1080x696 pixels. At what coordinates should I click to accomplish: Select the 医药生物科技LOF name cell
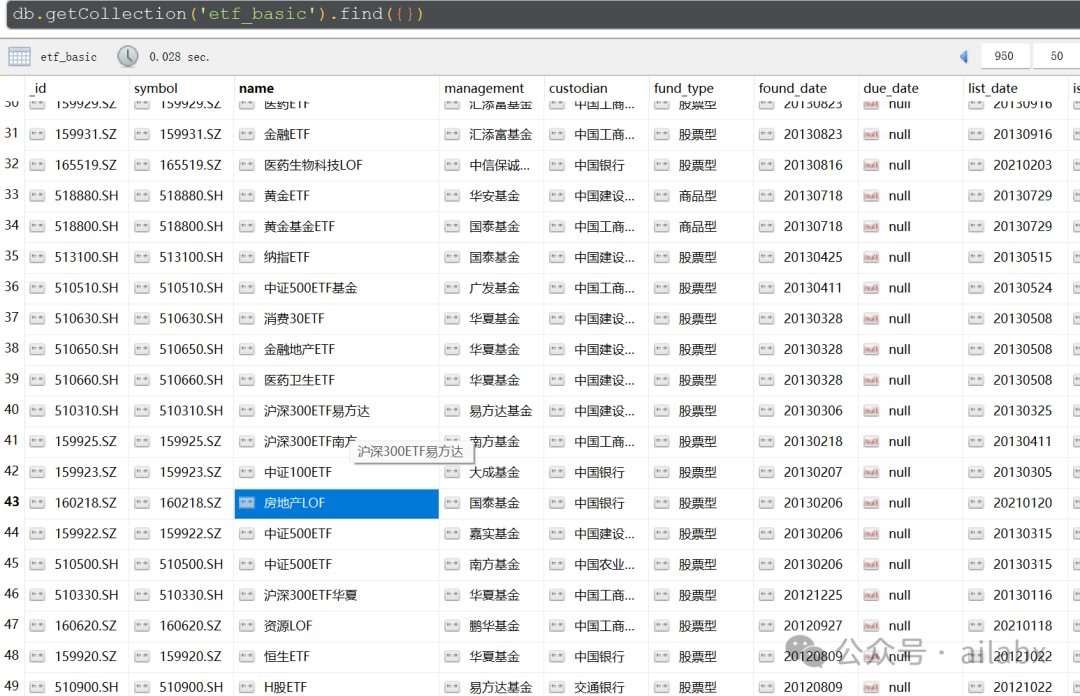click(336, 165)
